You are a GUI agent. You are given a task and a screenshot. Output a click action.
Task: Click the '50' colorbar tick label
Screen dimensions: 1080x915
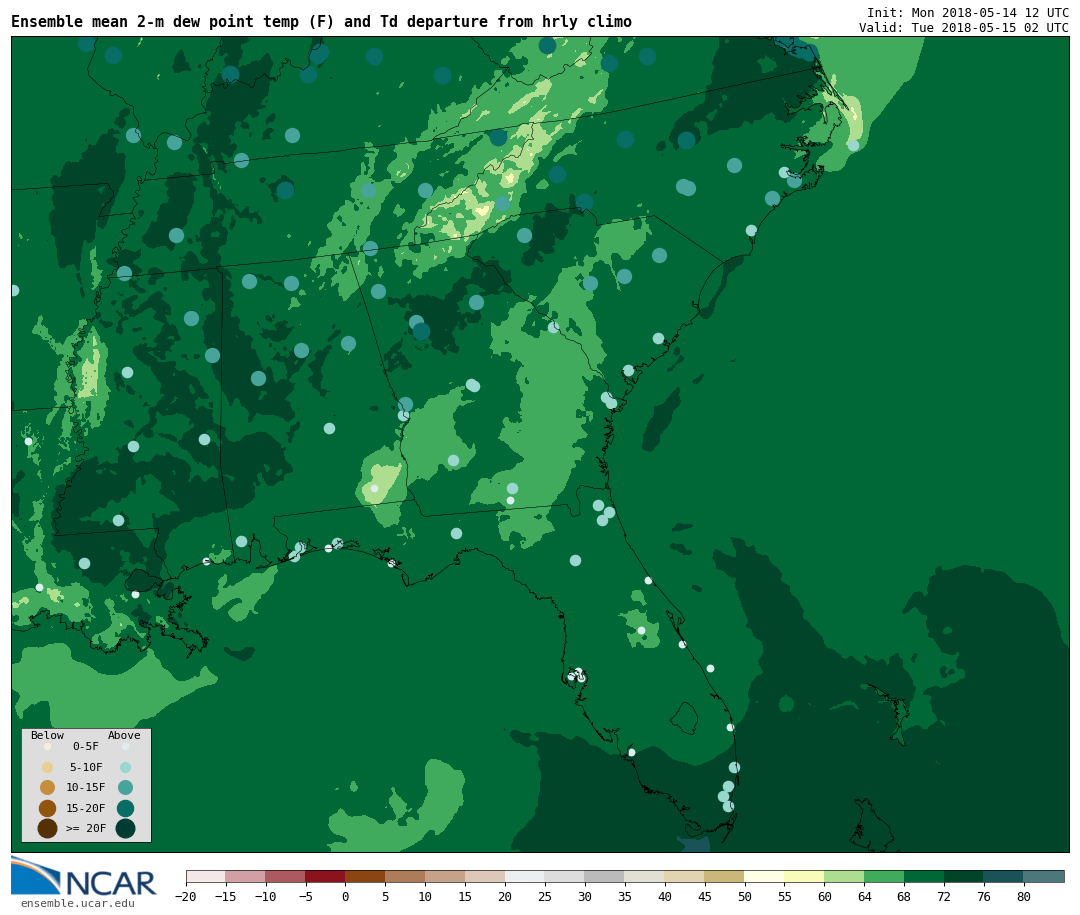[x=745, y=896]
